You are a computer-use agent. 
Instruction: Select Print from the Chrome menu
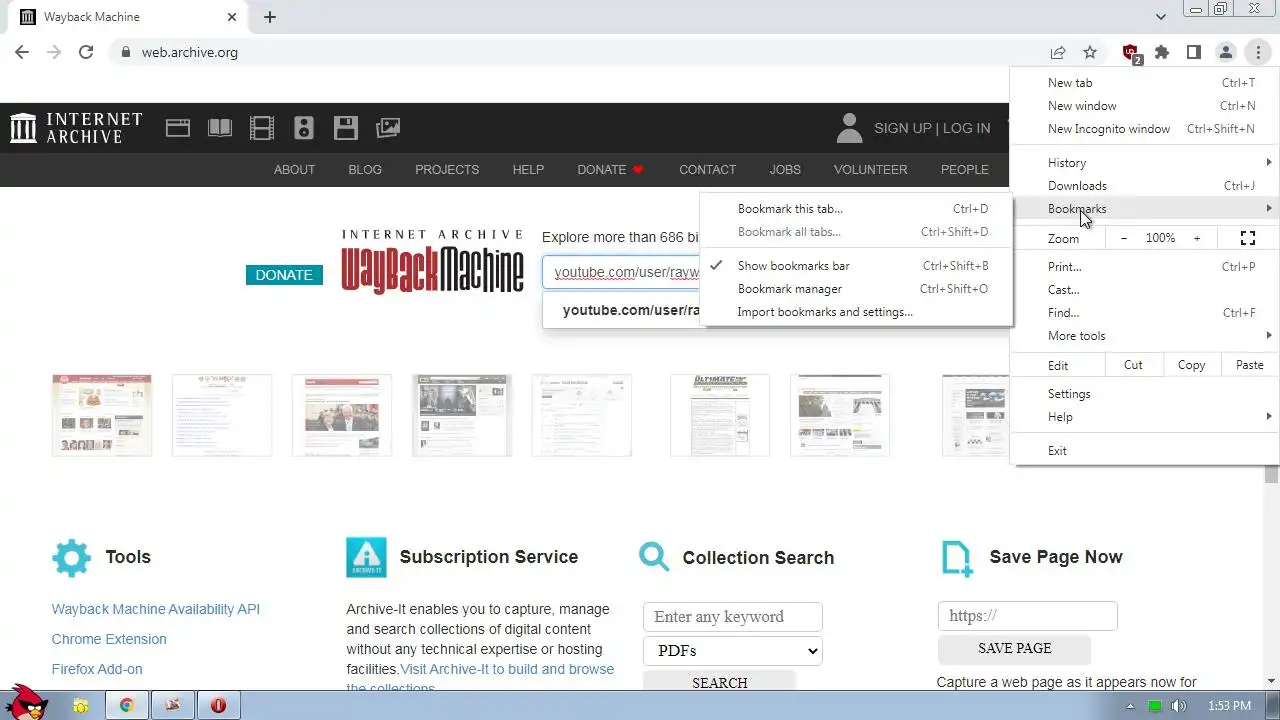pyautogui.click(x=1144, y=267)
